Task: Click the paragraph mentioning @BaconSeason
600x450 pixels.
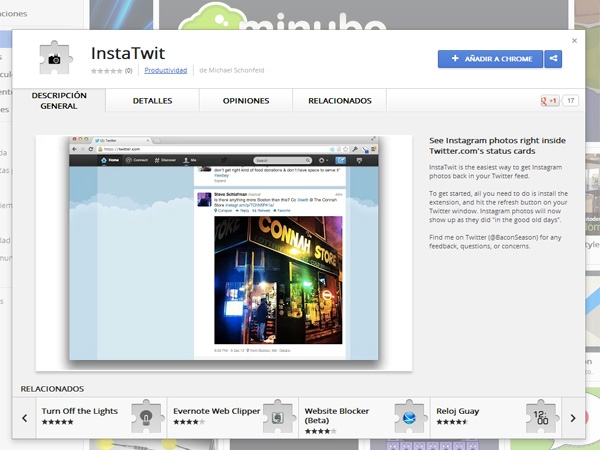Action: 495,241
